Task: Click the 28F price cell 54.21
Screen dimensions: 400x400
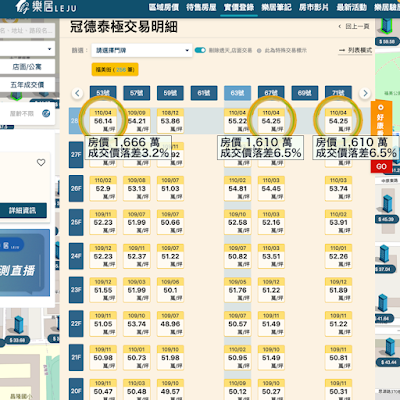Action: 137,121
